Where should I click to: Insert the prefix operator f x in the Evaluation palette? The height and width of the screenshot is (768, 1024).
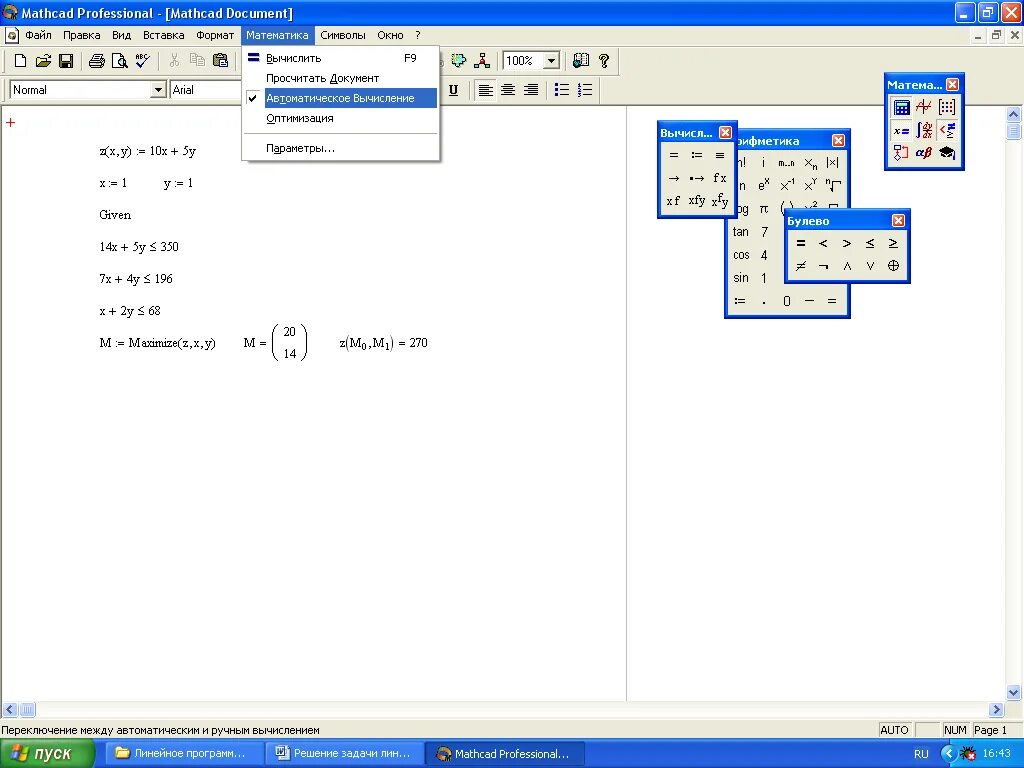coord(720,178)
